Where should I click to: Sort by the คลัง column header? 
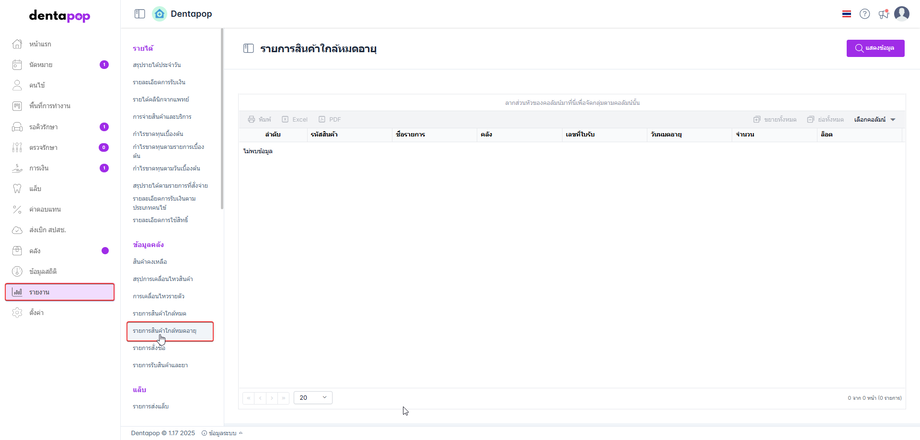tap(518, 135)
